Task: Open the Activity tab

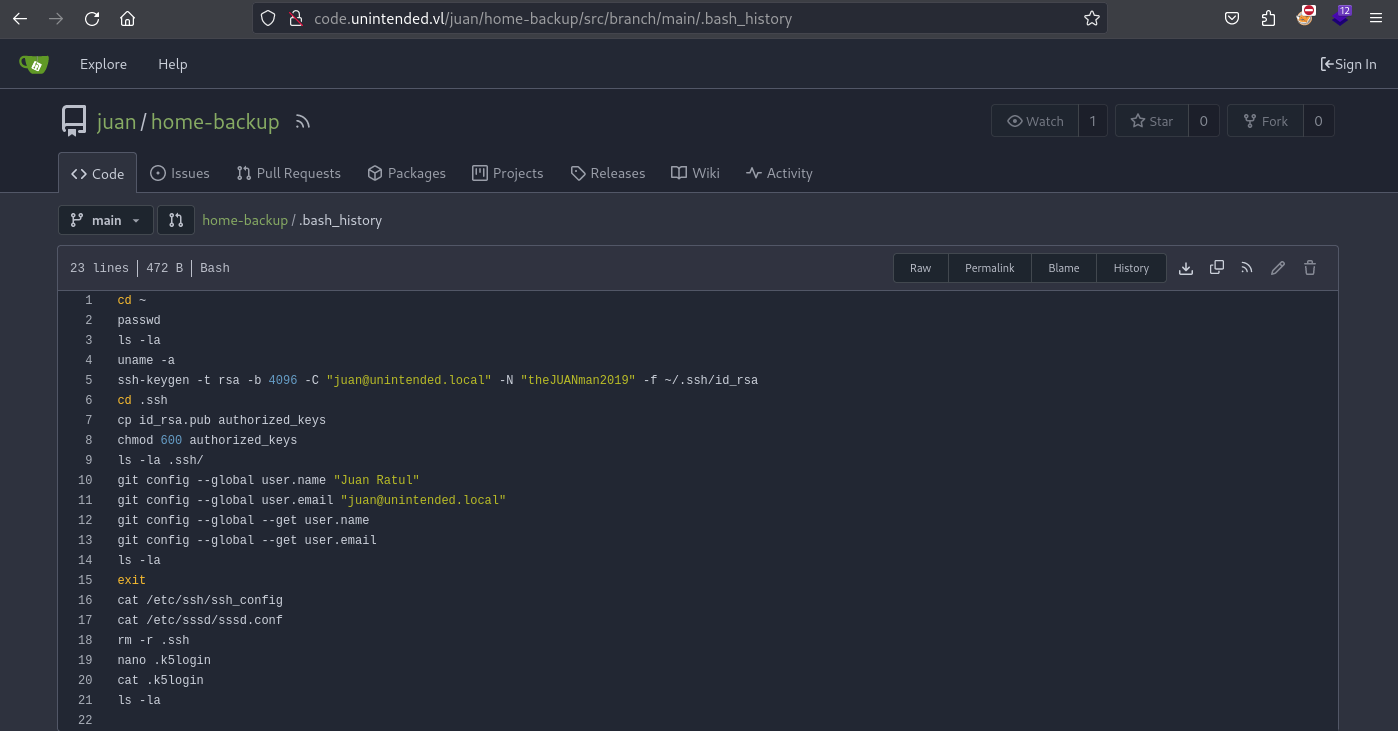Action: pyautogui.click(x=779, y=173)
